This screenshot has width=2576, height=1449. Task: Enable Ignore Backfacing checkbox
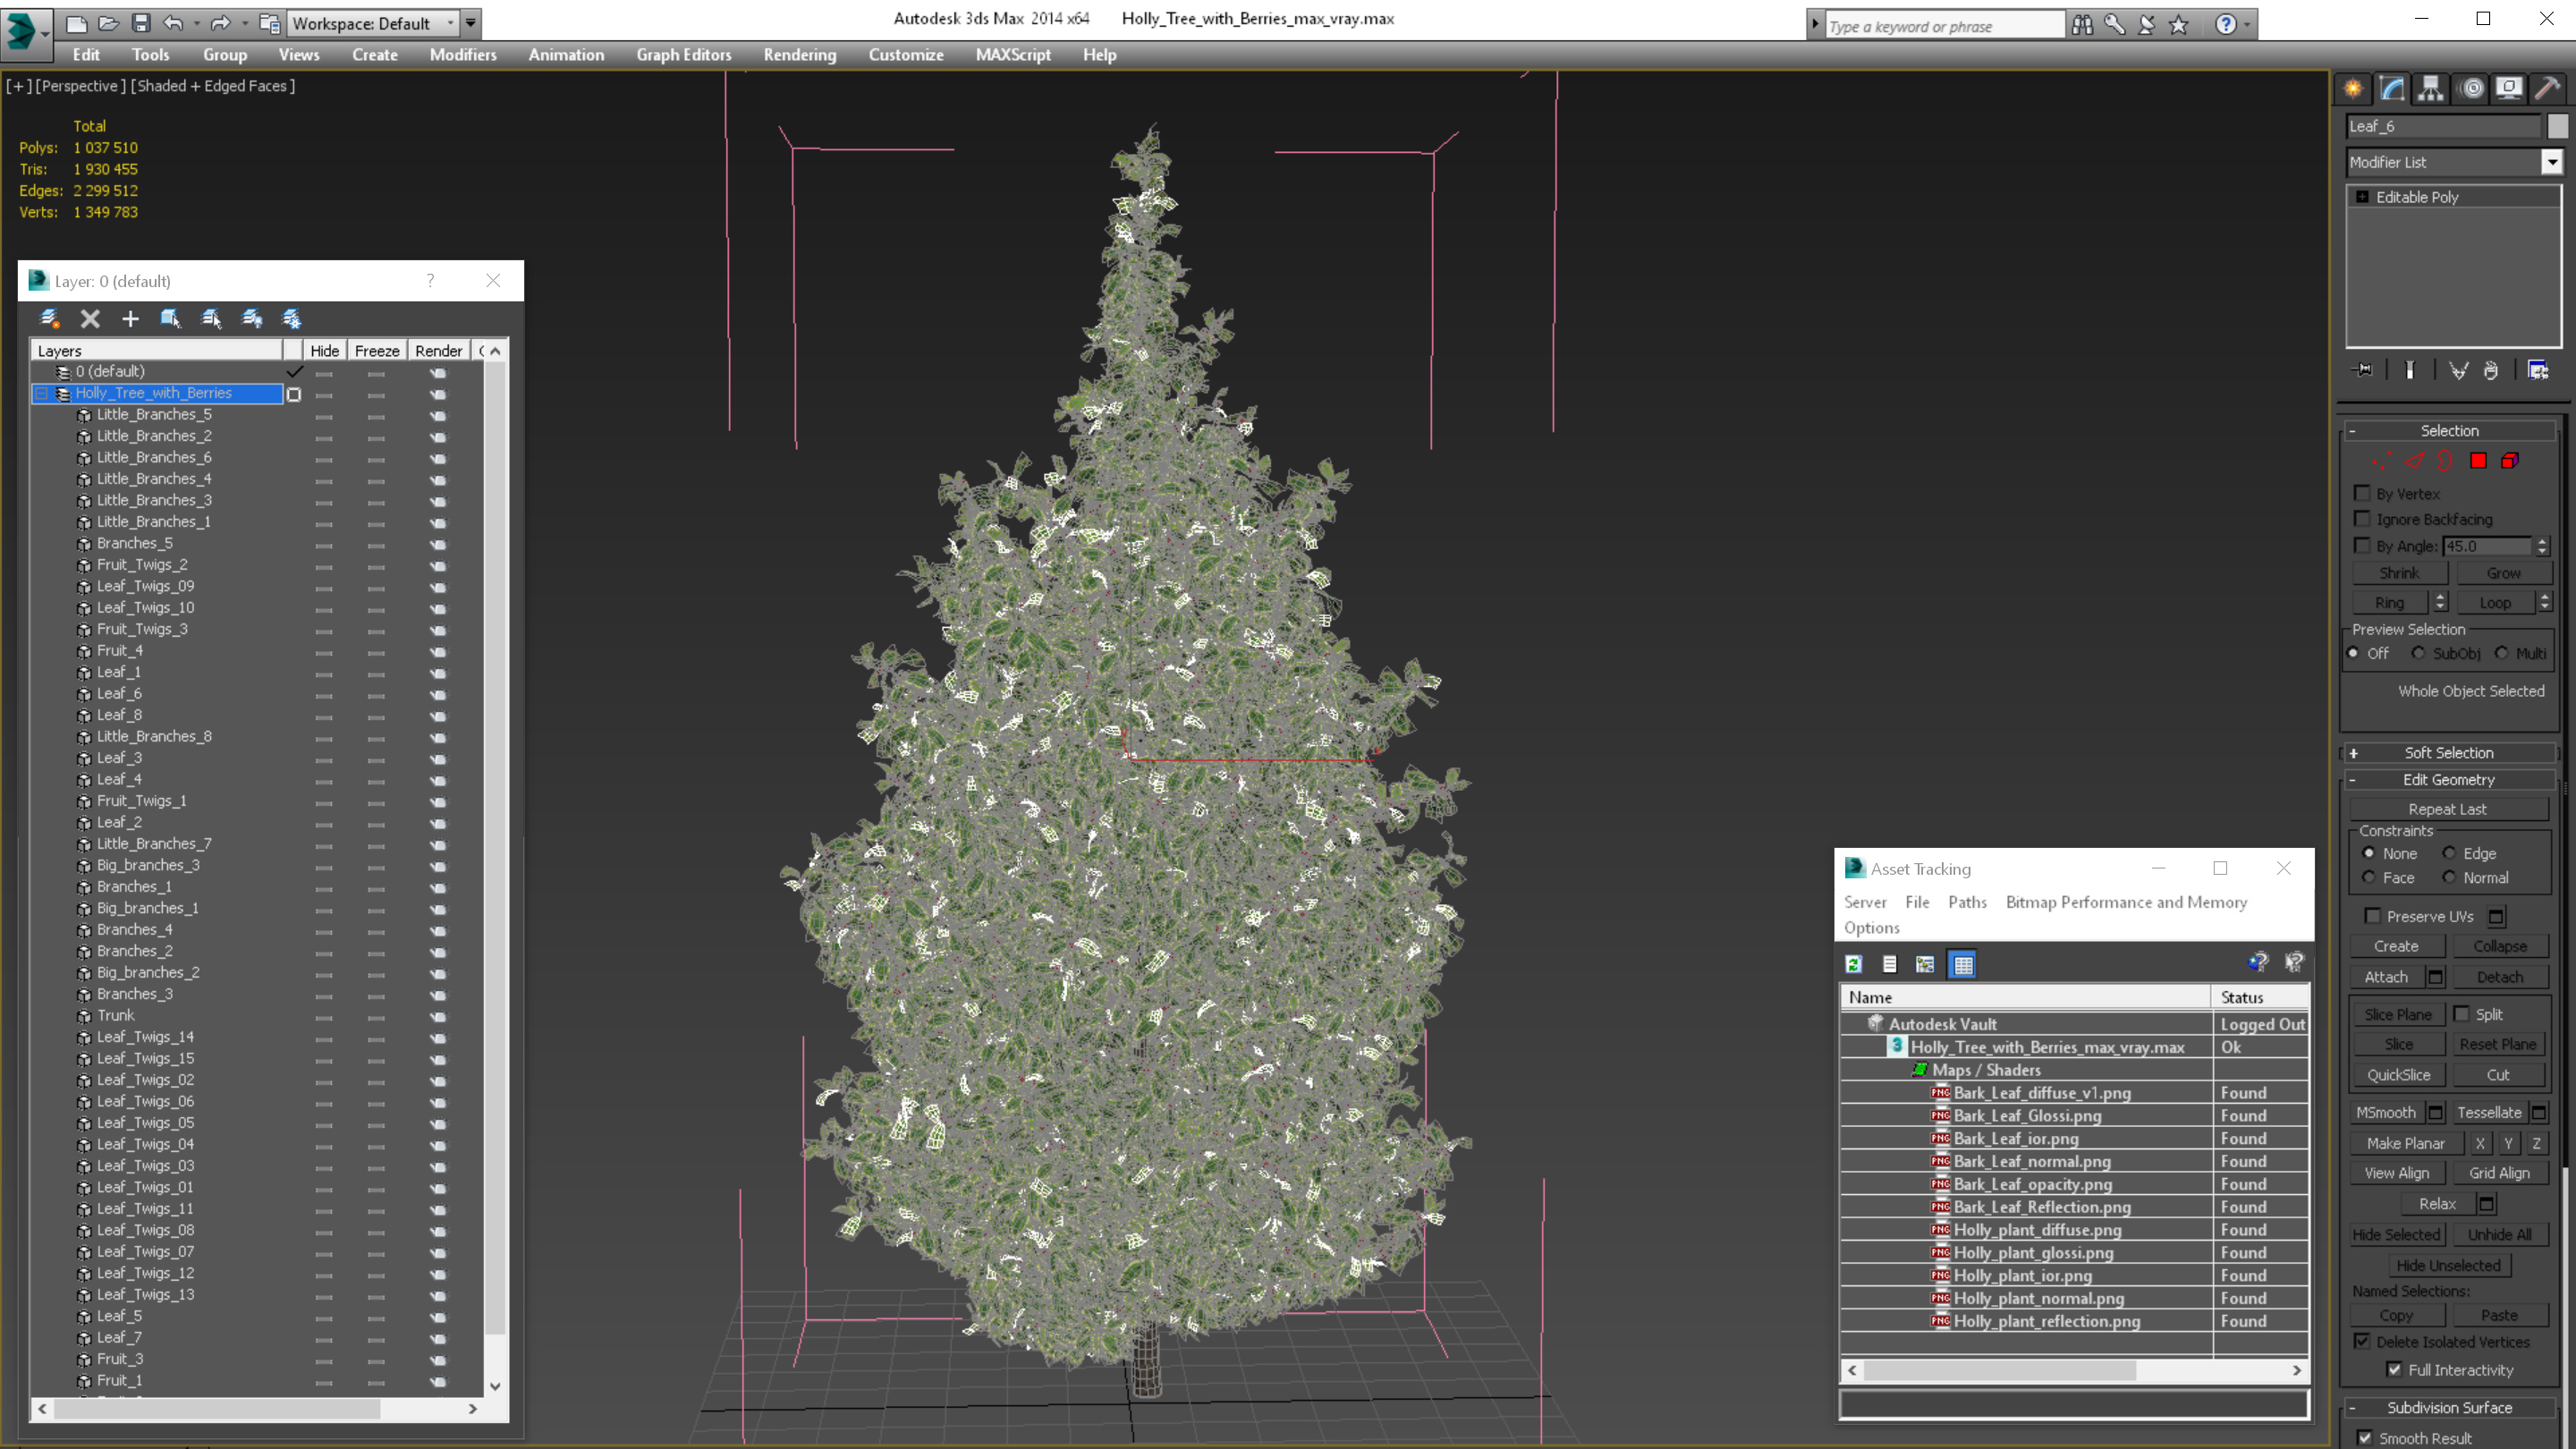coord(2362,518)
